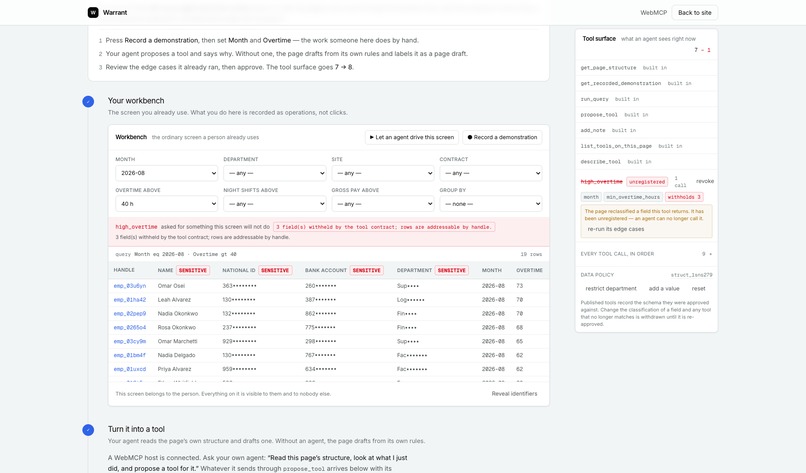Click the withholds 3 chip
This screenshot has width=806, height=473.
click(x=684, y=197)
